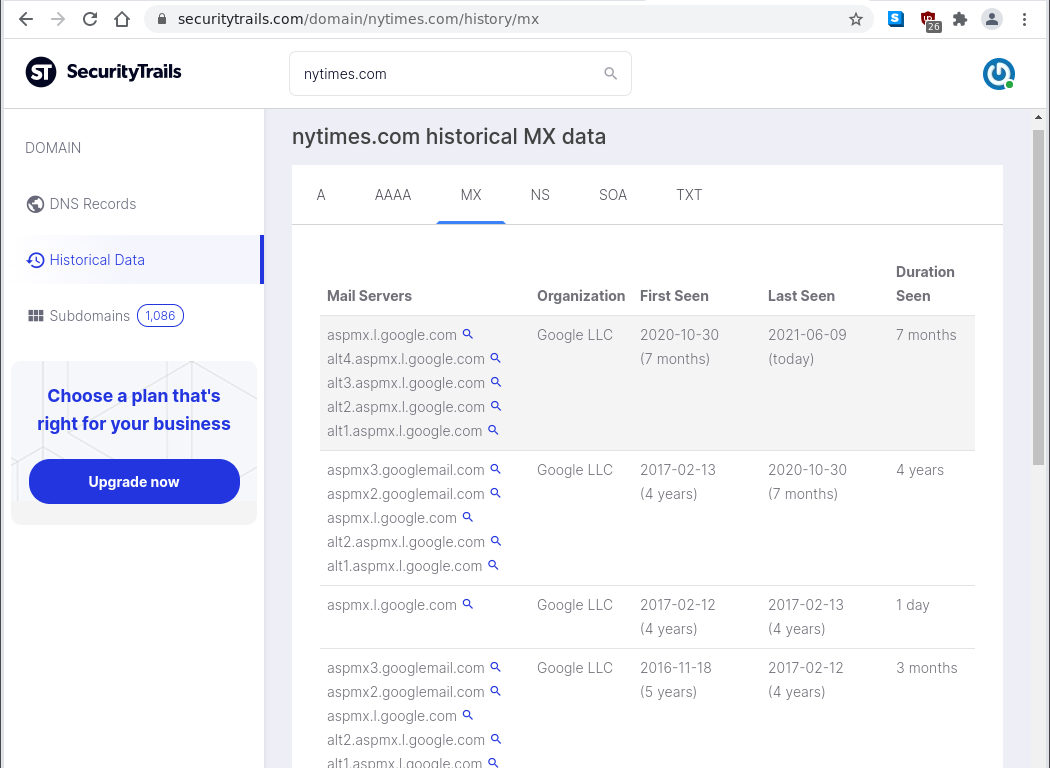
Task: Open the Chrome three-dot menu
Action: coord(1025,19)
